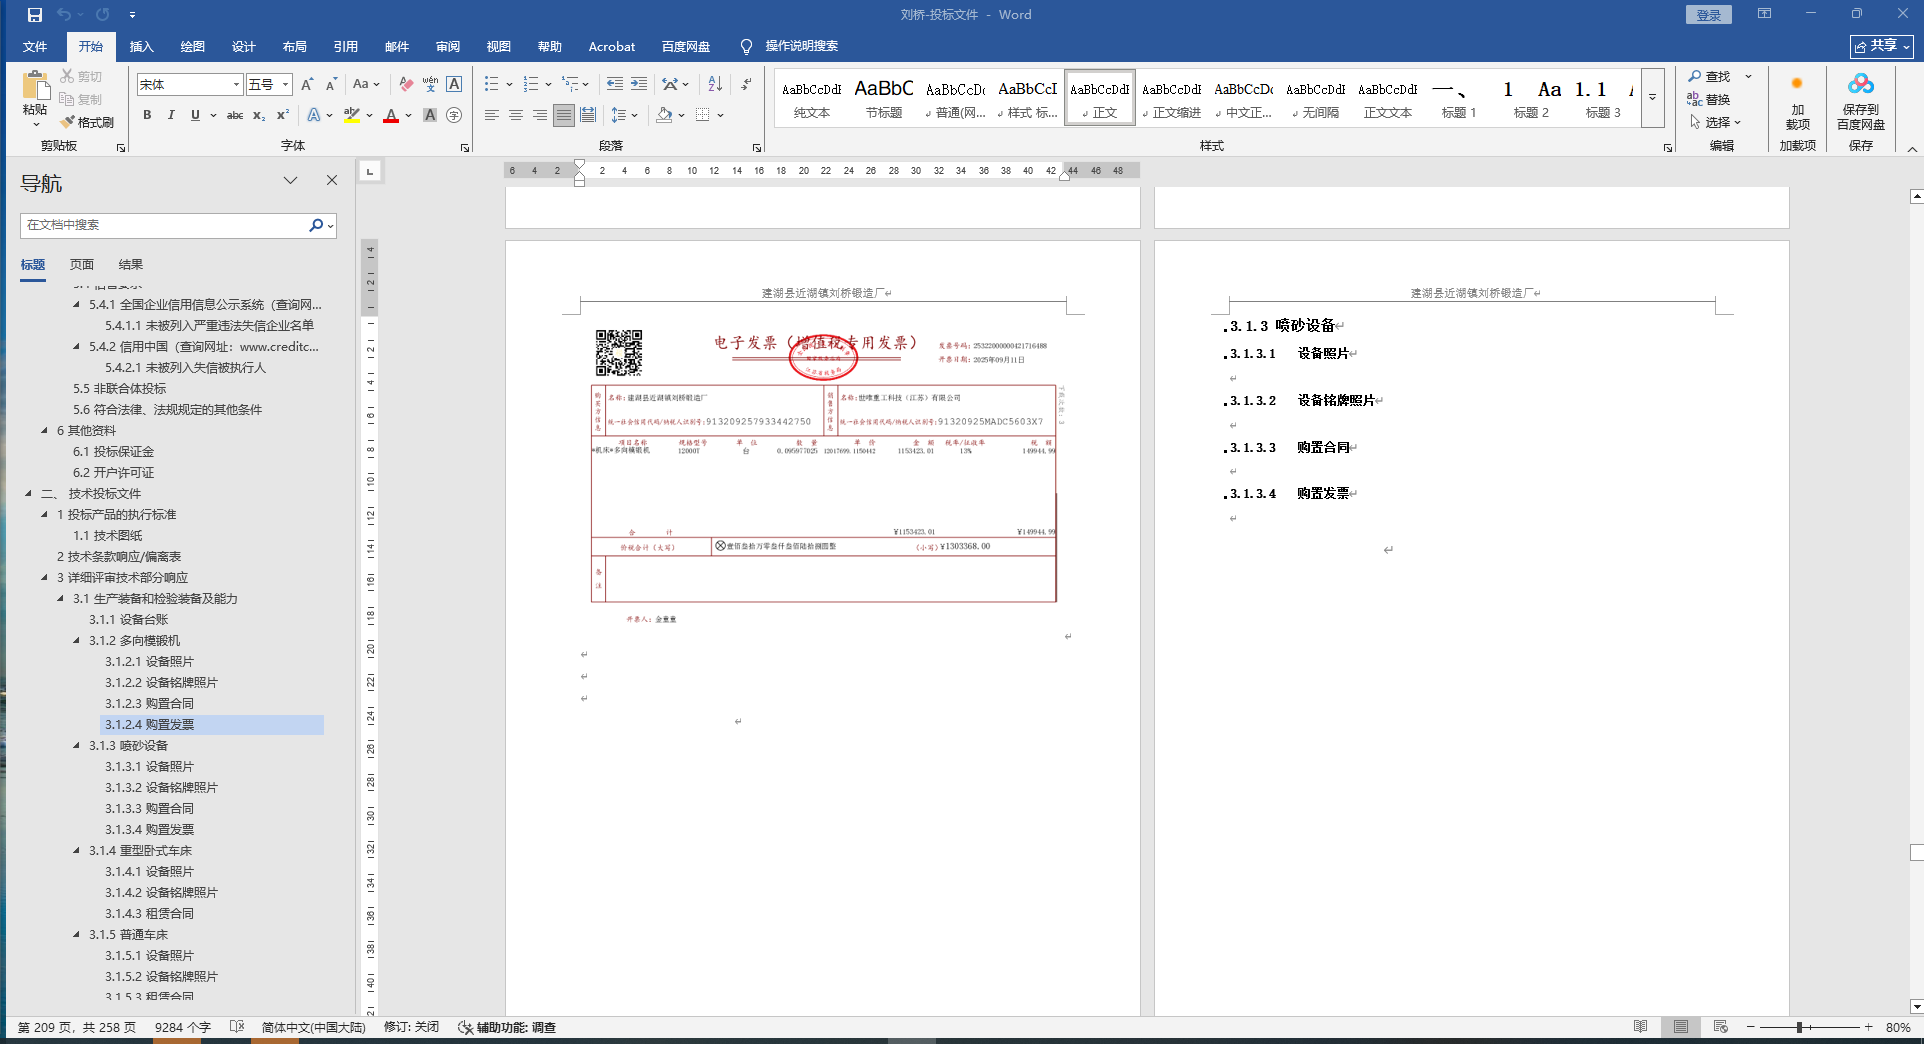Toggle Bold formatting
1924x1044 pixels.
point(147,115)
